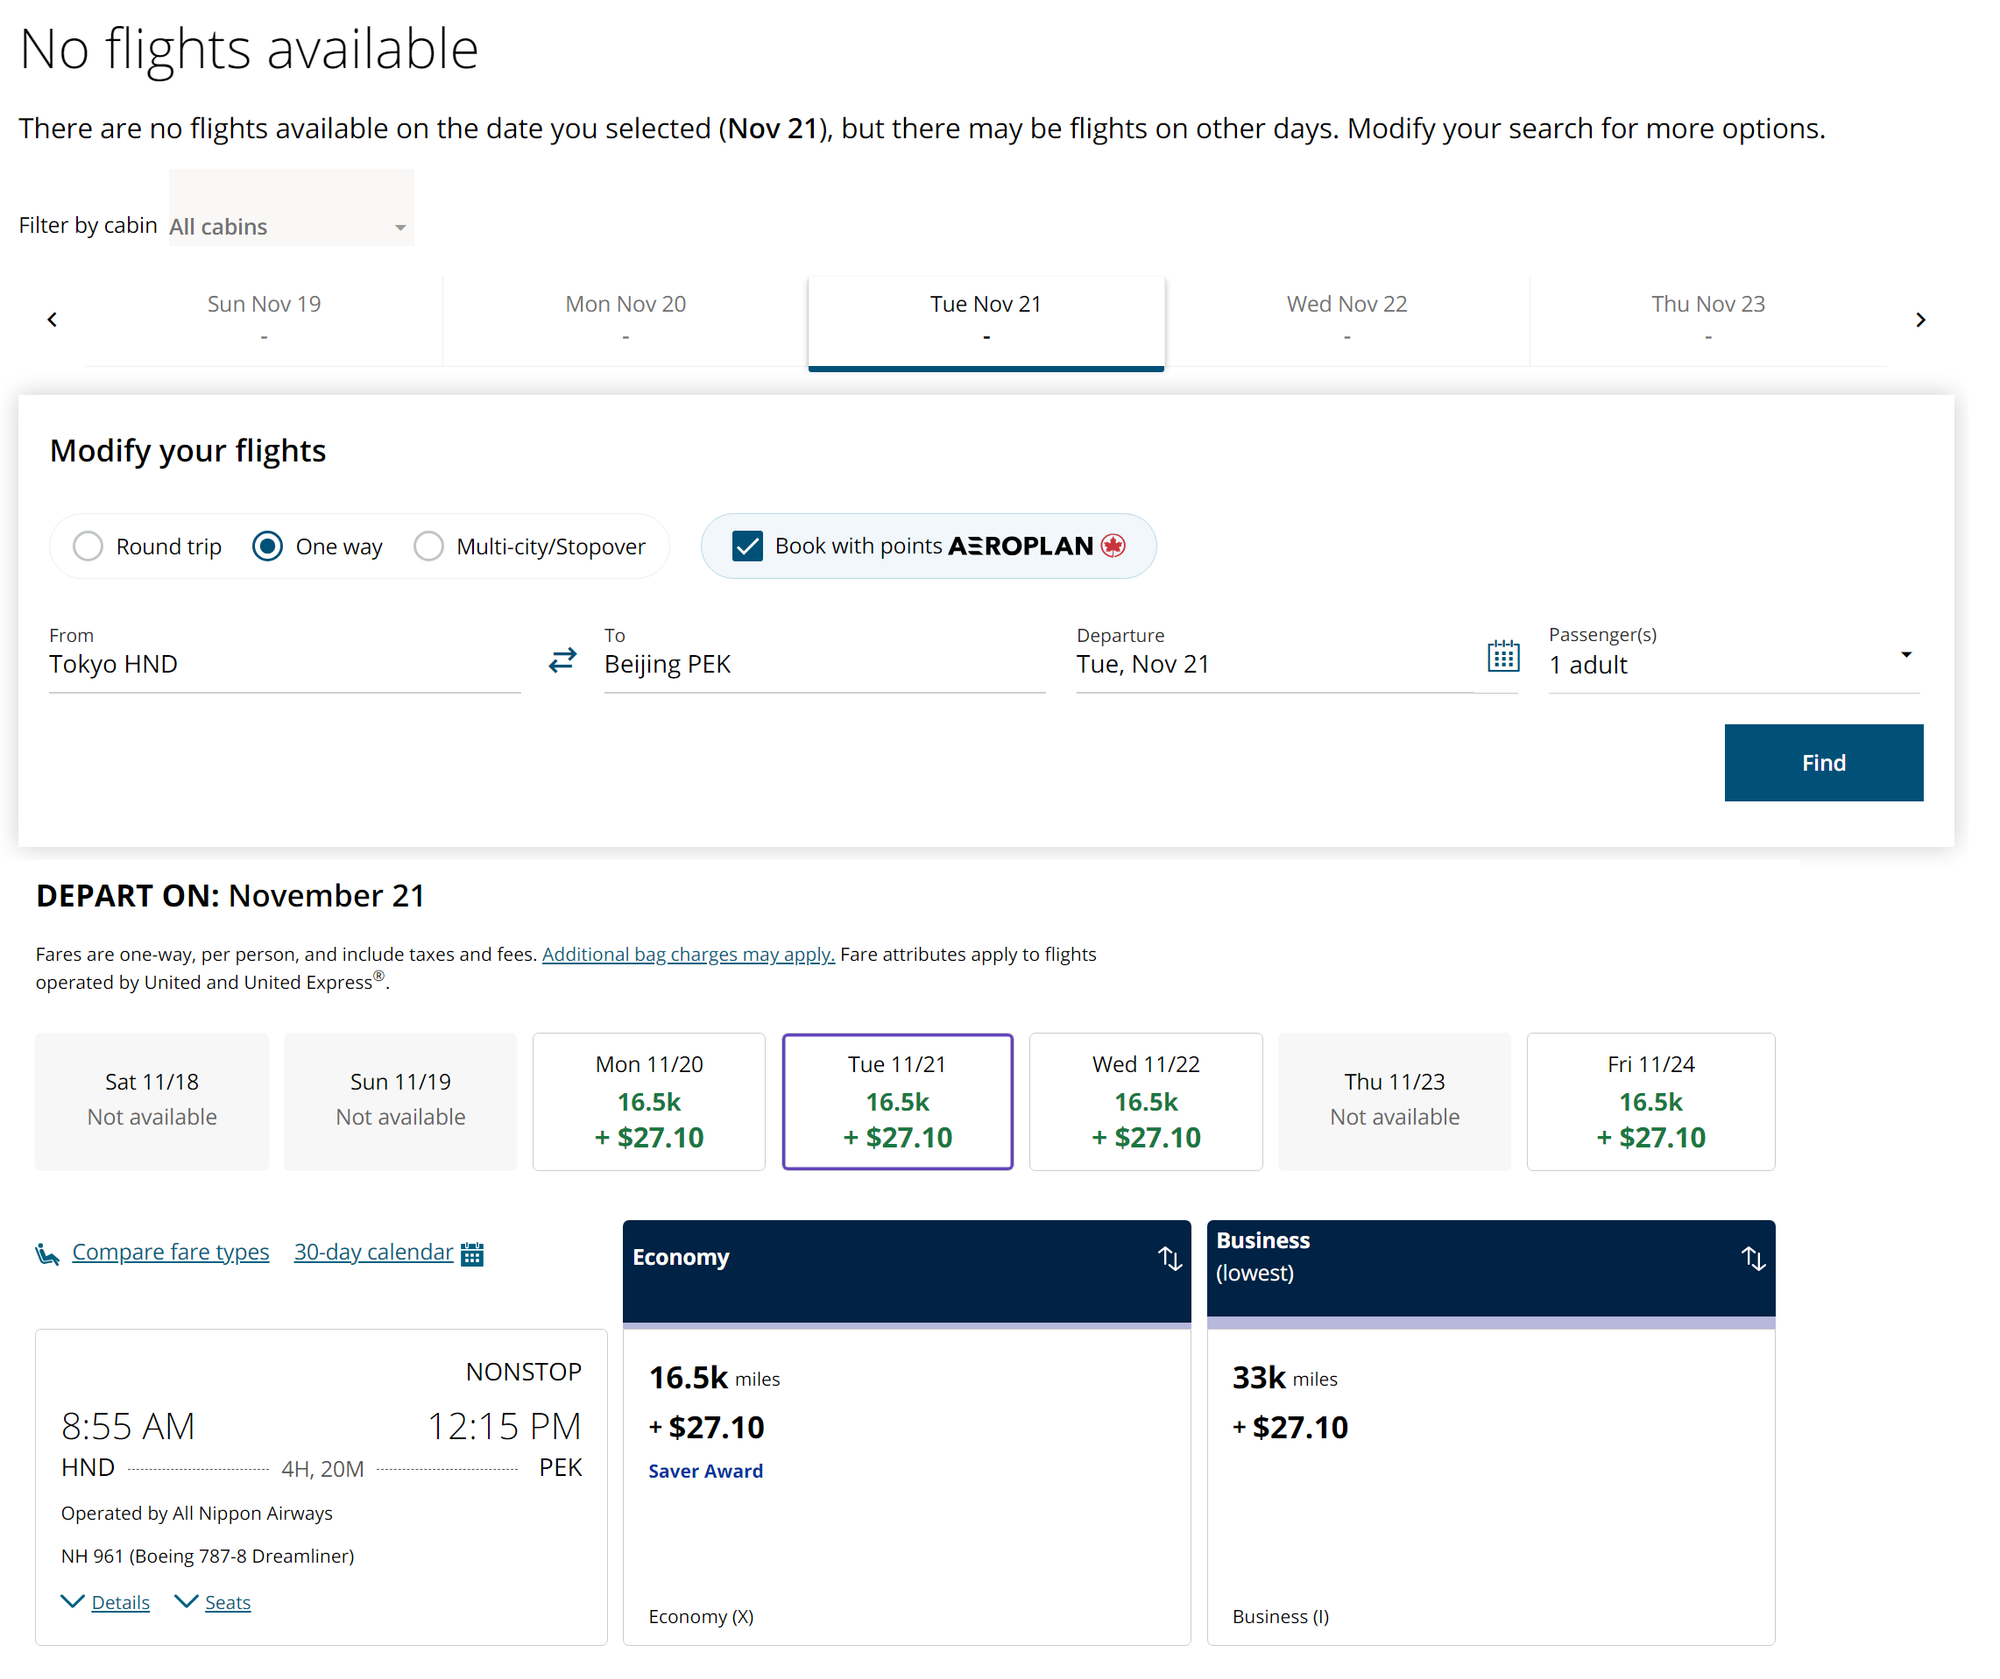The width and height of the screenshot is (2000, 1679).
Task: Click the Aeroplan maple leaf logo
Action: [1113, 546]
